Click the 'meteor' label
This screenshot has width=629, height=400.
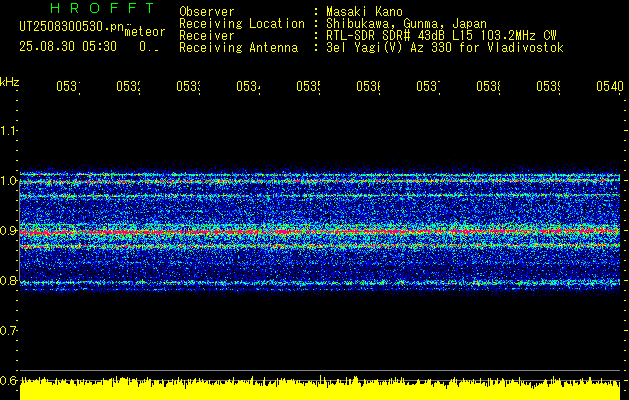coord(145,32)
